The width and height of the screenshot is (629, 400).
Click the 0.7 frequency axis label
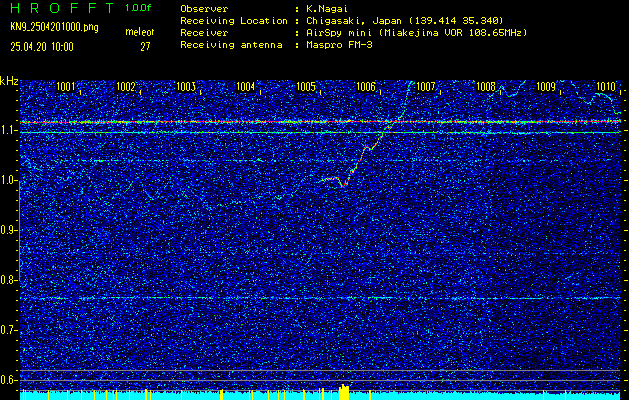click(x=7, y=330)
